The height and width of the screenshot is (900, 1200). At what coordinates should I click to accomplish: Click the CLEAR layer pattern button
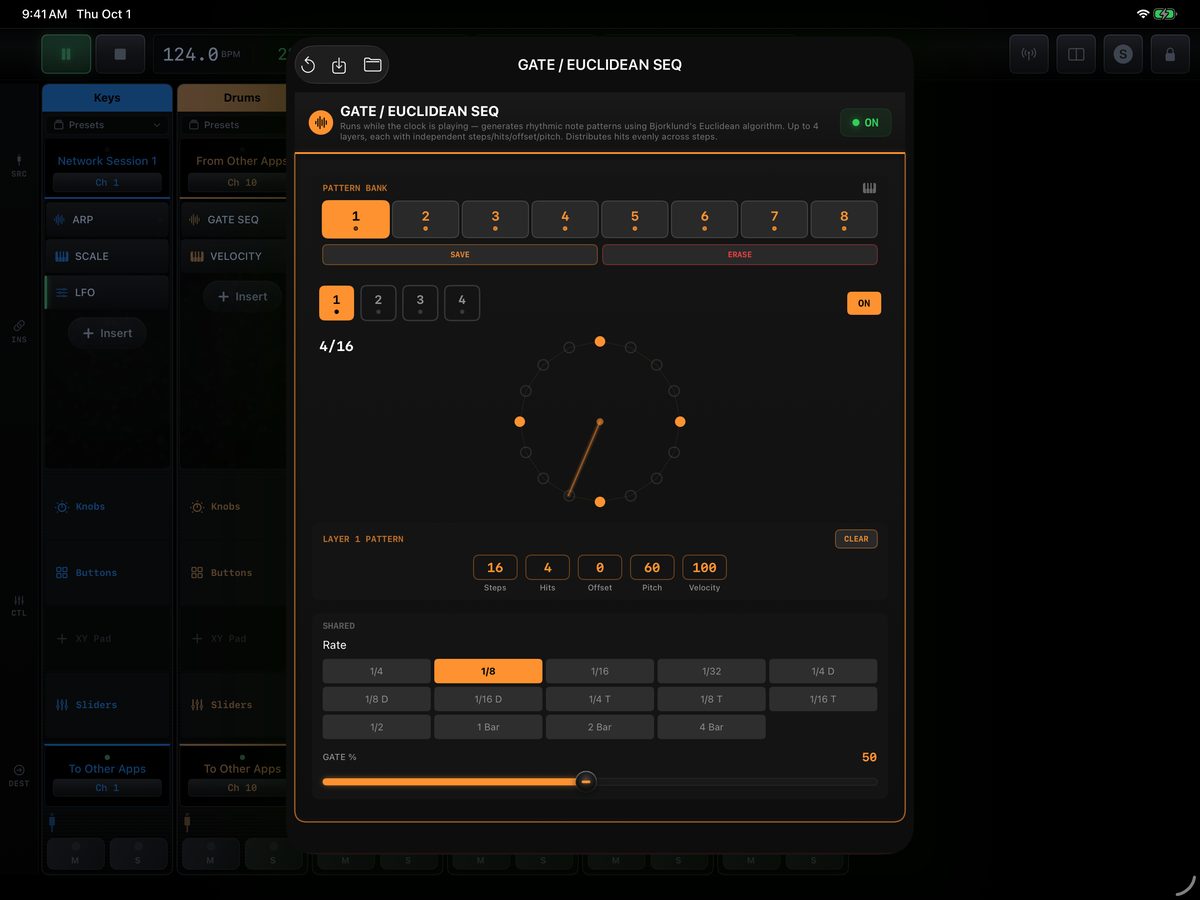tap(856, 539)
